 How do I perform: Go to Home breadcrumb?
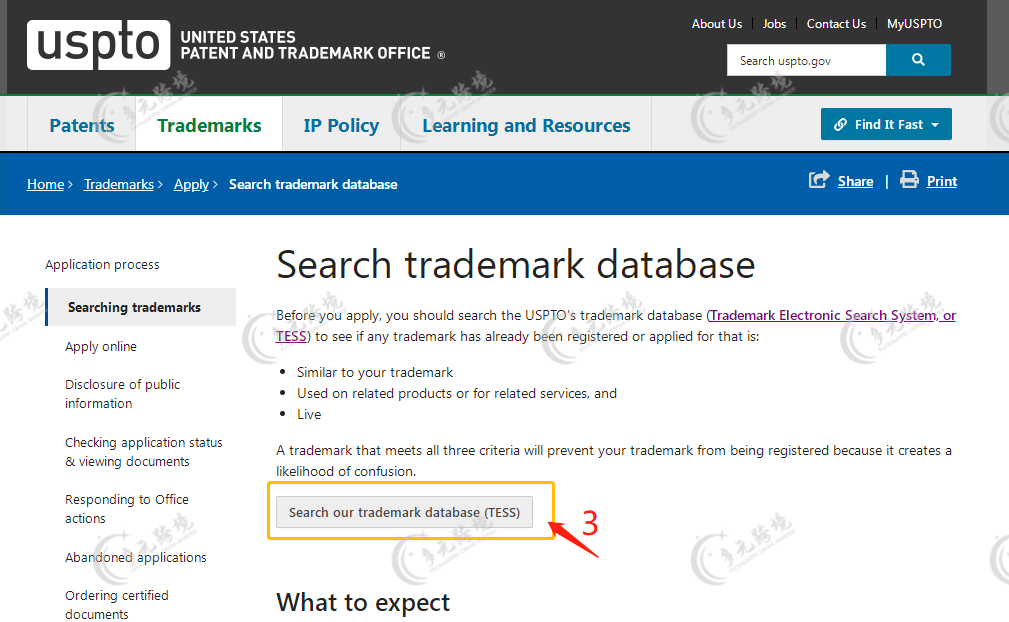pos(45,185)
